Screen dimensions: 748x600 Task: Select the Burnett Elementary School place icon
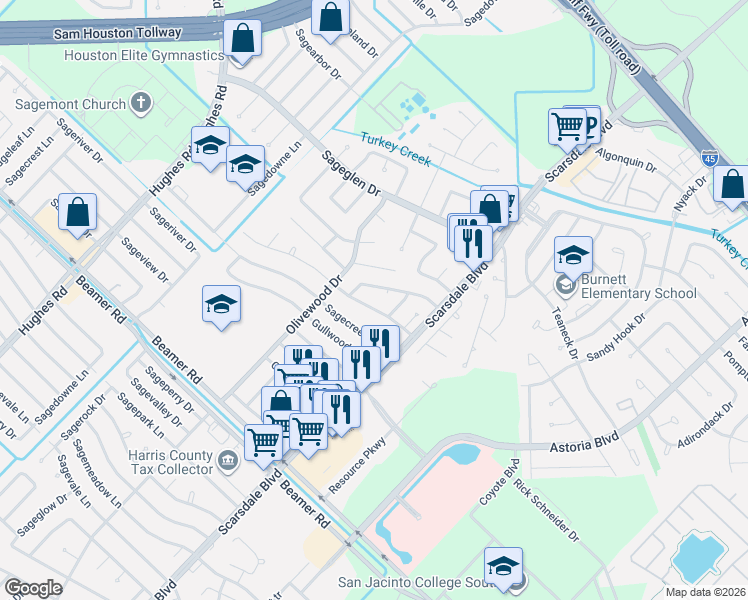click(x=566, y=286)
